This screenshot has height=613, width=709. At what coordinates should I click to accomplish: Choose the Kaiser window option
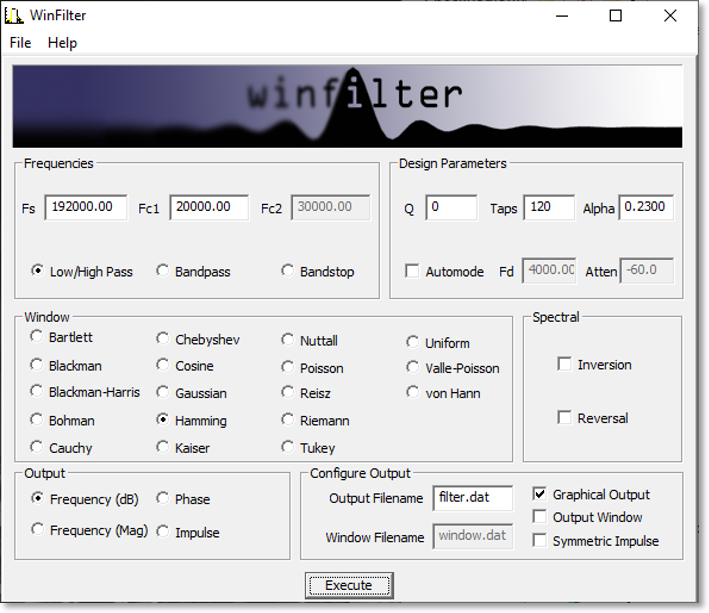pyautogui.click(x=163, y=448)
